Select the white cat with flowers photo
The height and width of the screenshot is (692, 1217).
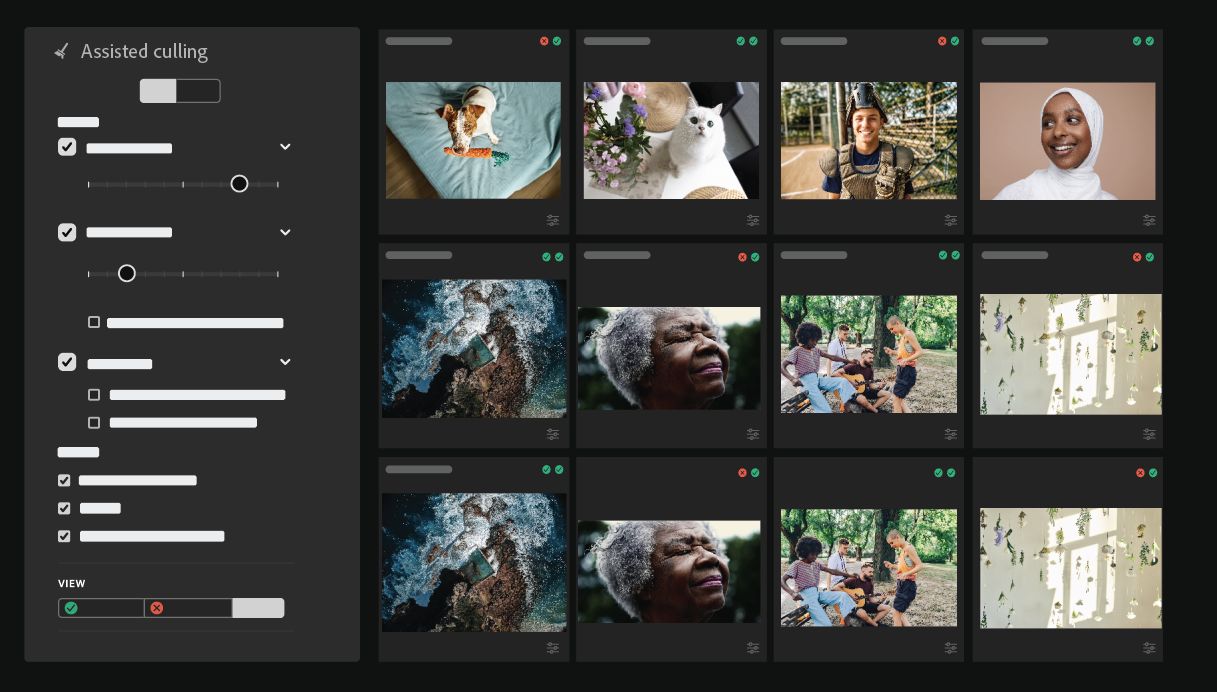point(671,140)
